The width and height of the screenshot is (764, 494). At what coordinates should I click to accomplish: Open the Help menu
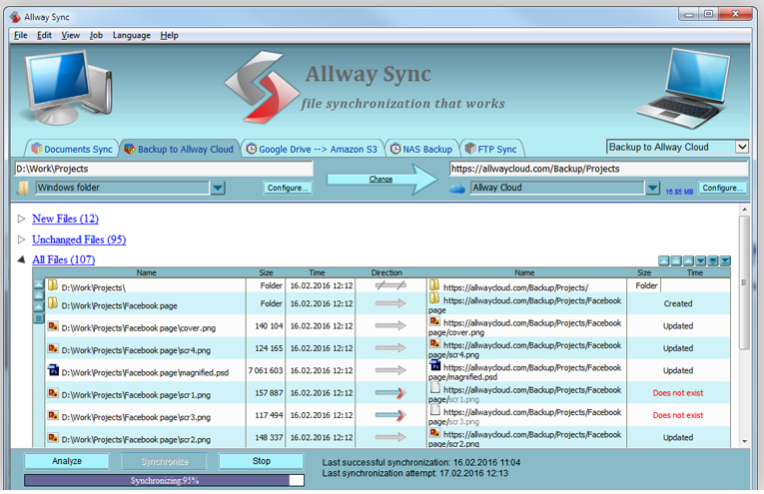tap(169, 35)
